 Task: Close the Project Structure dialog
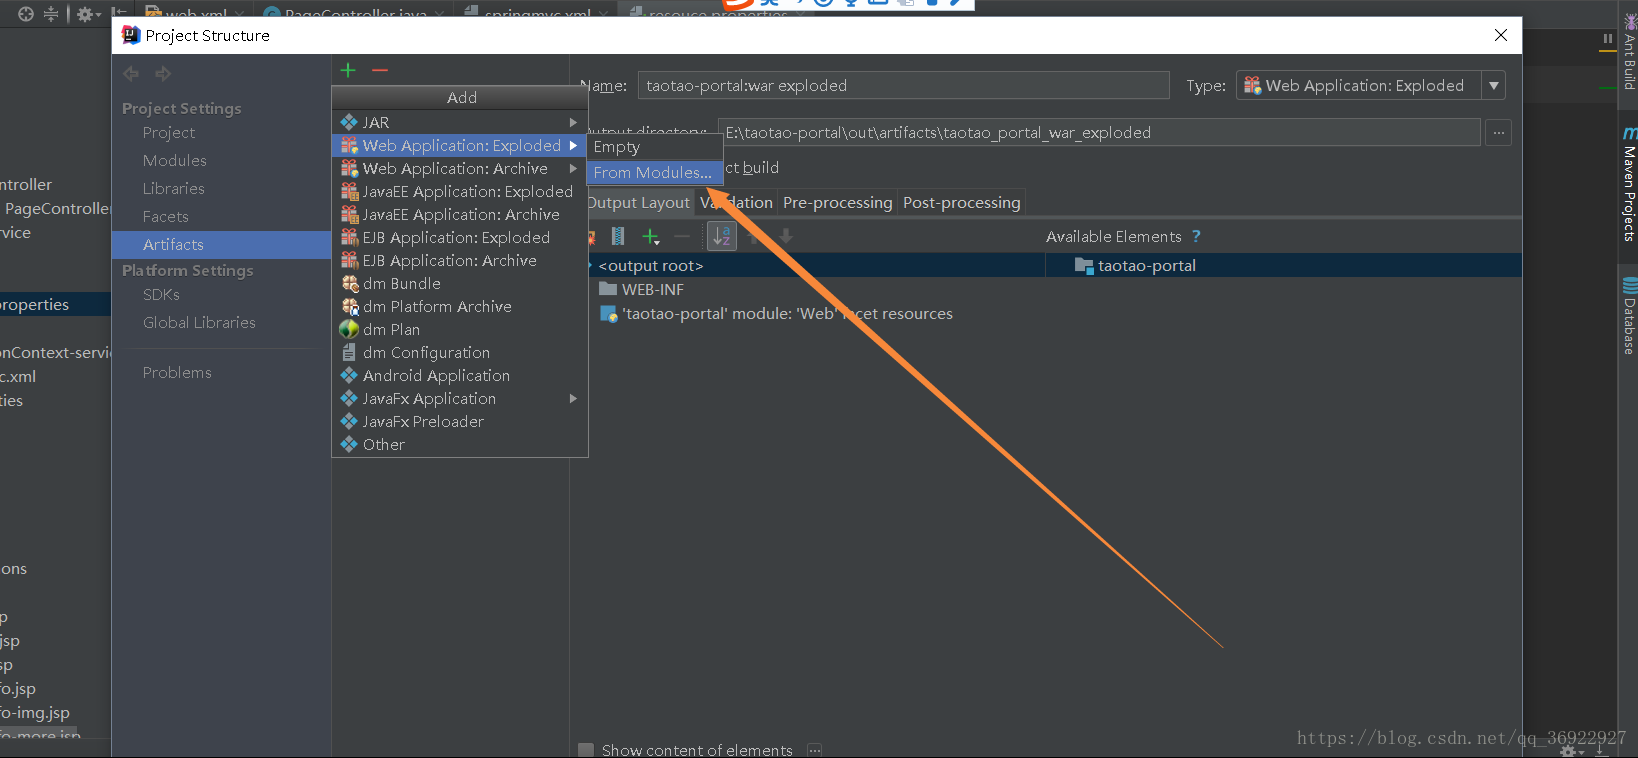1500,35
